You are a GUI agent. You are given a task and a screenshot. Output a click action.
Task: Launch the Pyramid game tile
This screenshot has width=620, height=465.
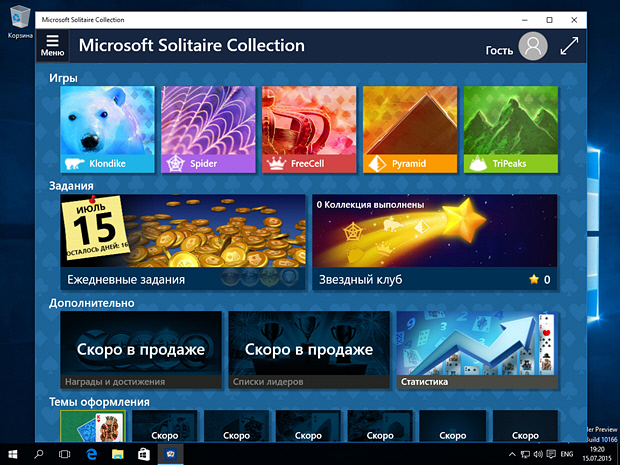click(410, 129)
